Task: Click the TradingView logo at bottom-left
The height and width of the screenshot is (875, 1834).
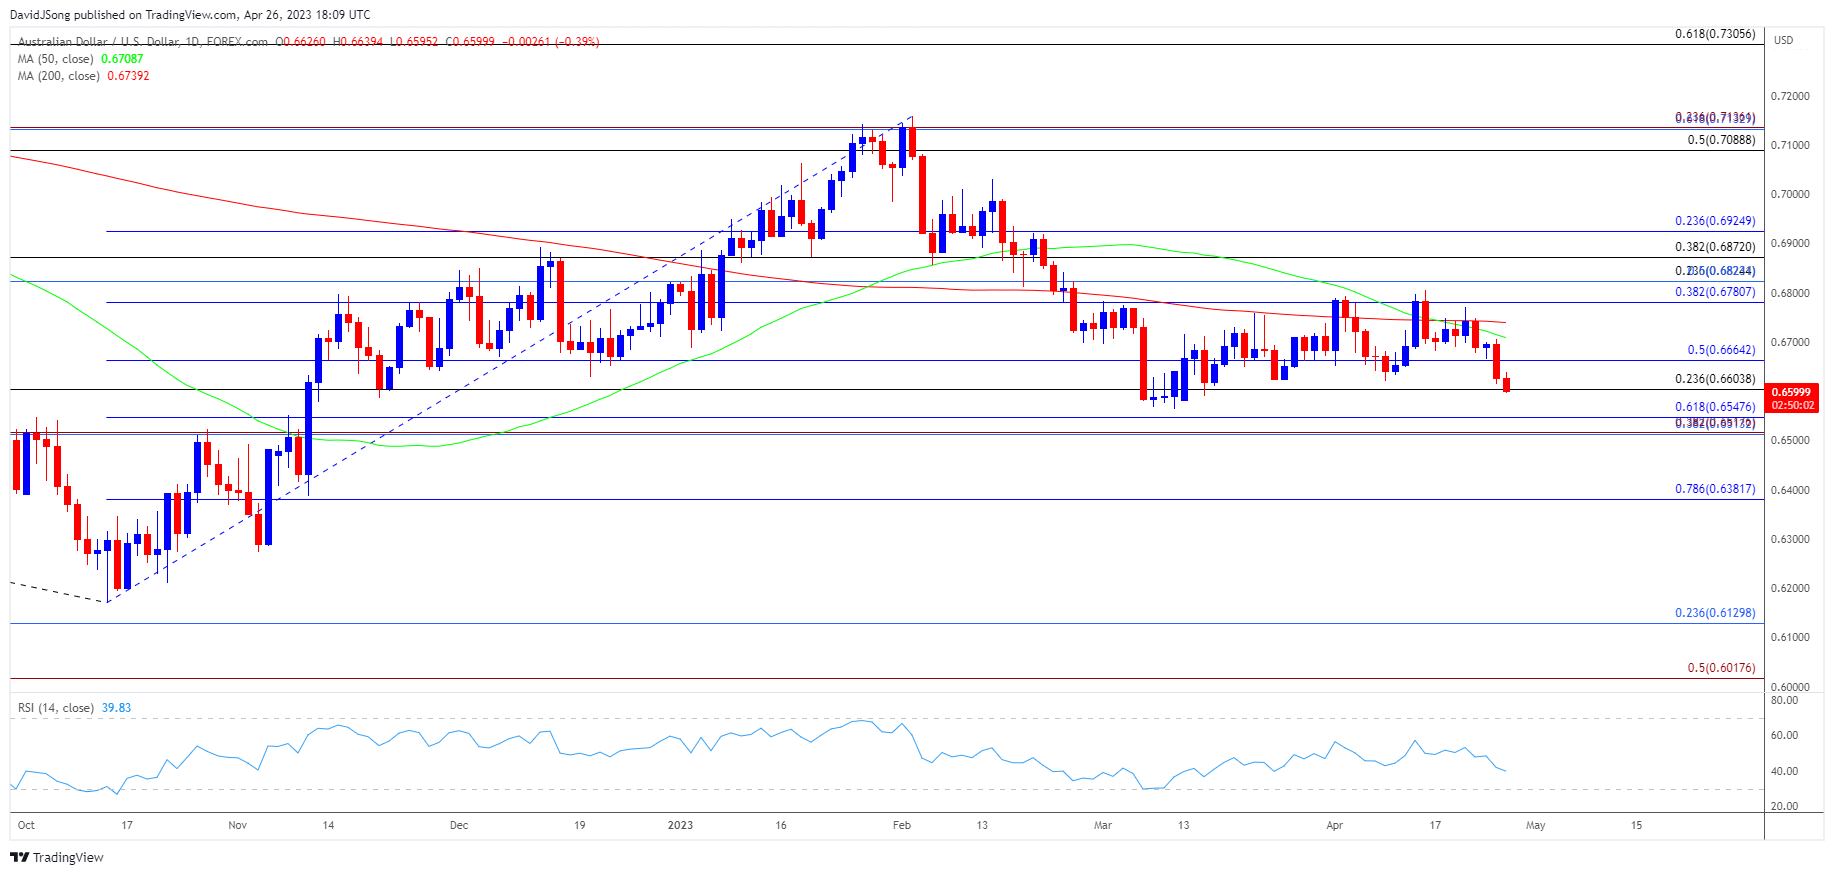Action: coord(57,857)
